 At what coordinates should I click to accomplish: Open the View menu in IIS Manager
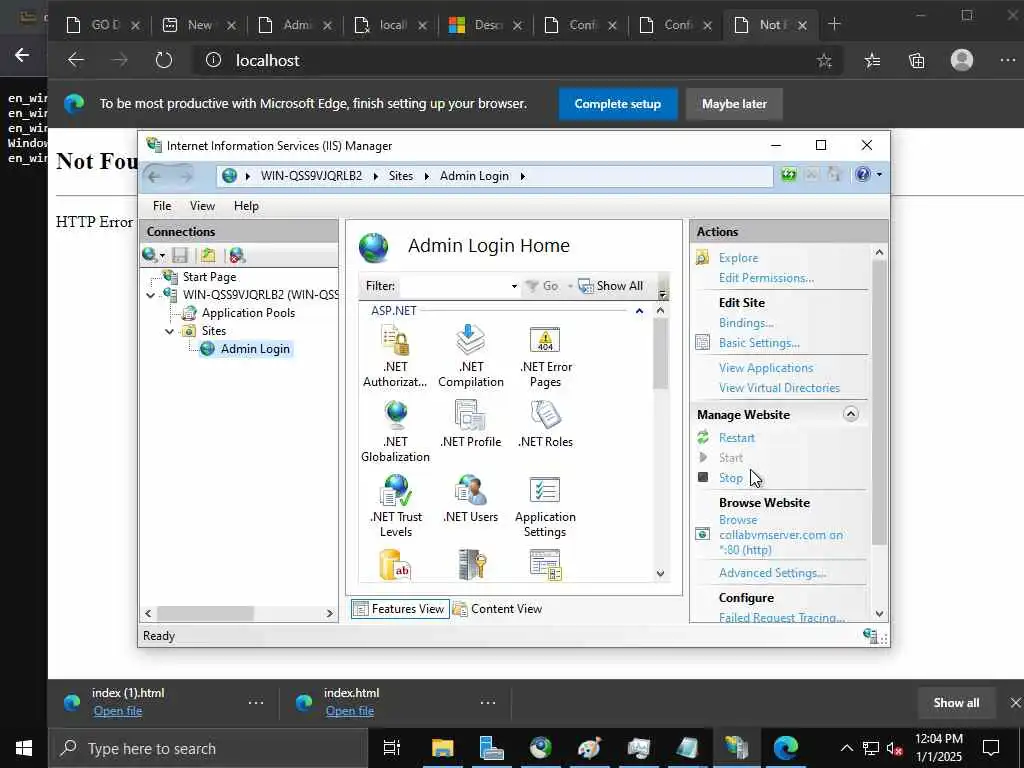tap(202, 206)
